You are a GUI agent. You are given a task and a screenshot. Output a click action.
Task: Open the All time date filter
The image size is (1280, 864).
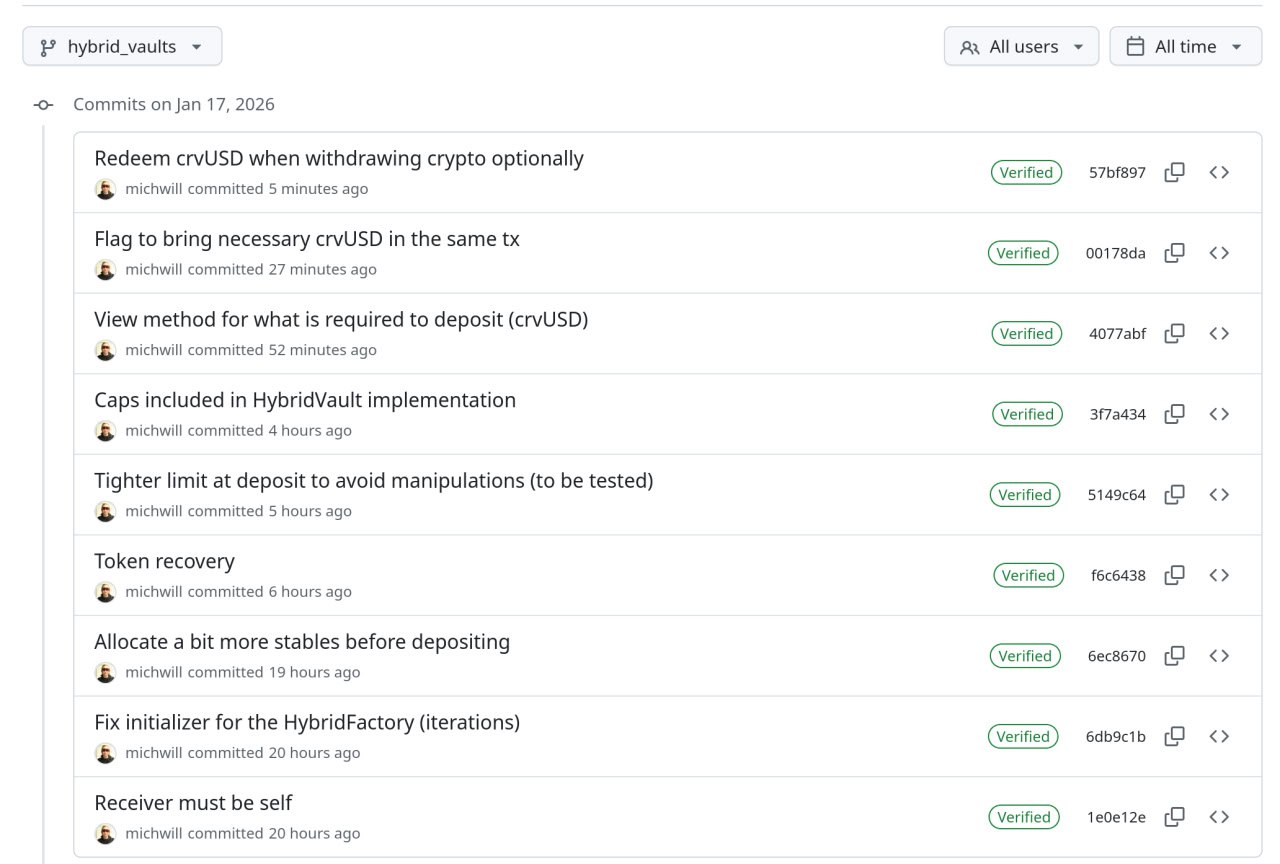tap(1185, 46)
